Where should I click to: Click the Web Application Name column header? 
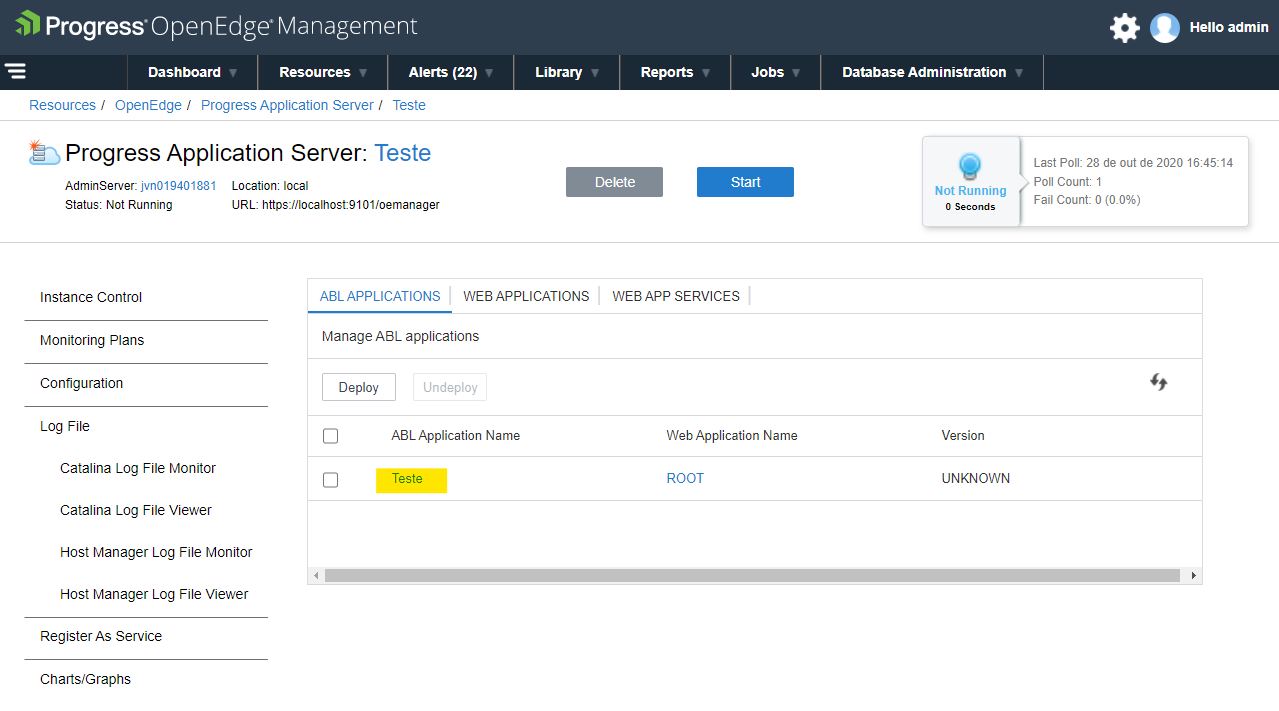tap(732, 436)
